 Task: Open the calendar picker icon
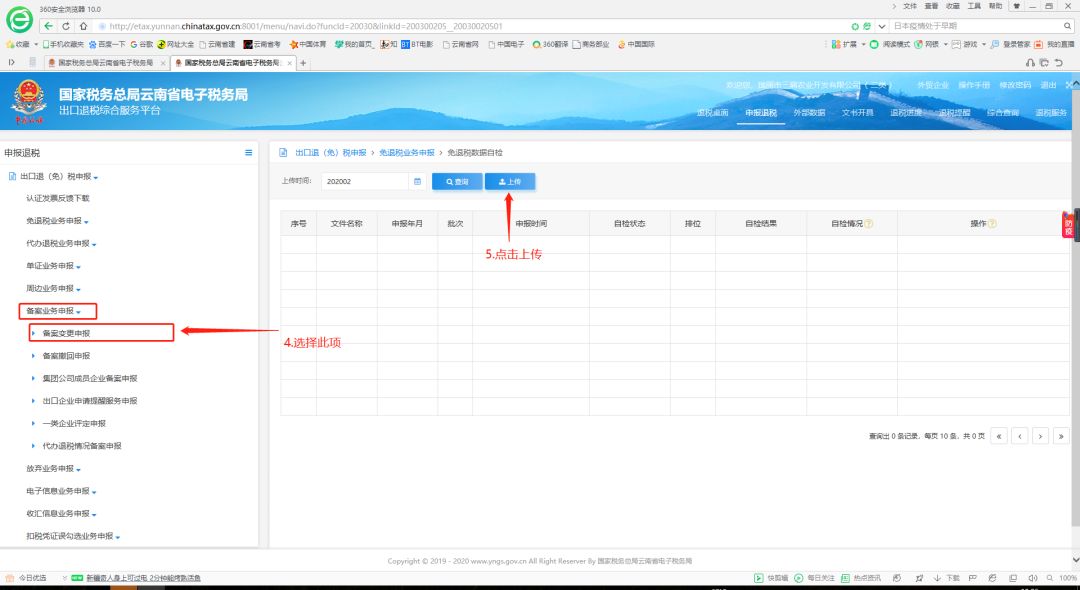click(417, 182)
